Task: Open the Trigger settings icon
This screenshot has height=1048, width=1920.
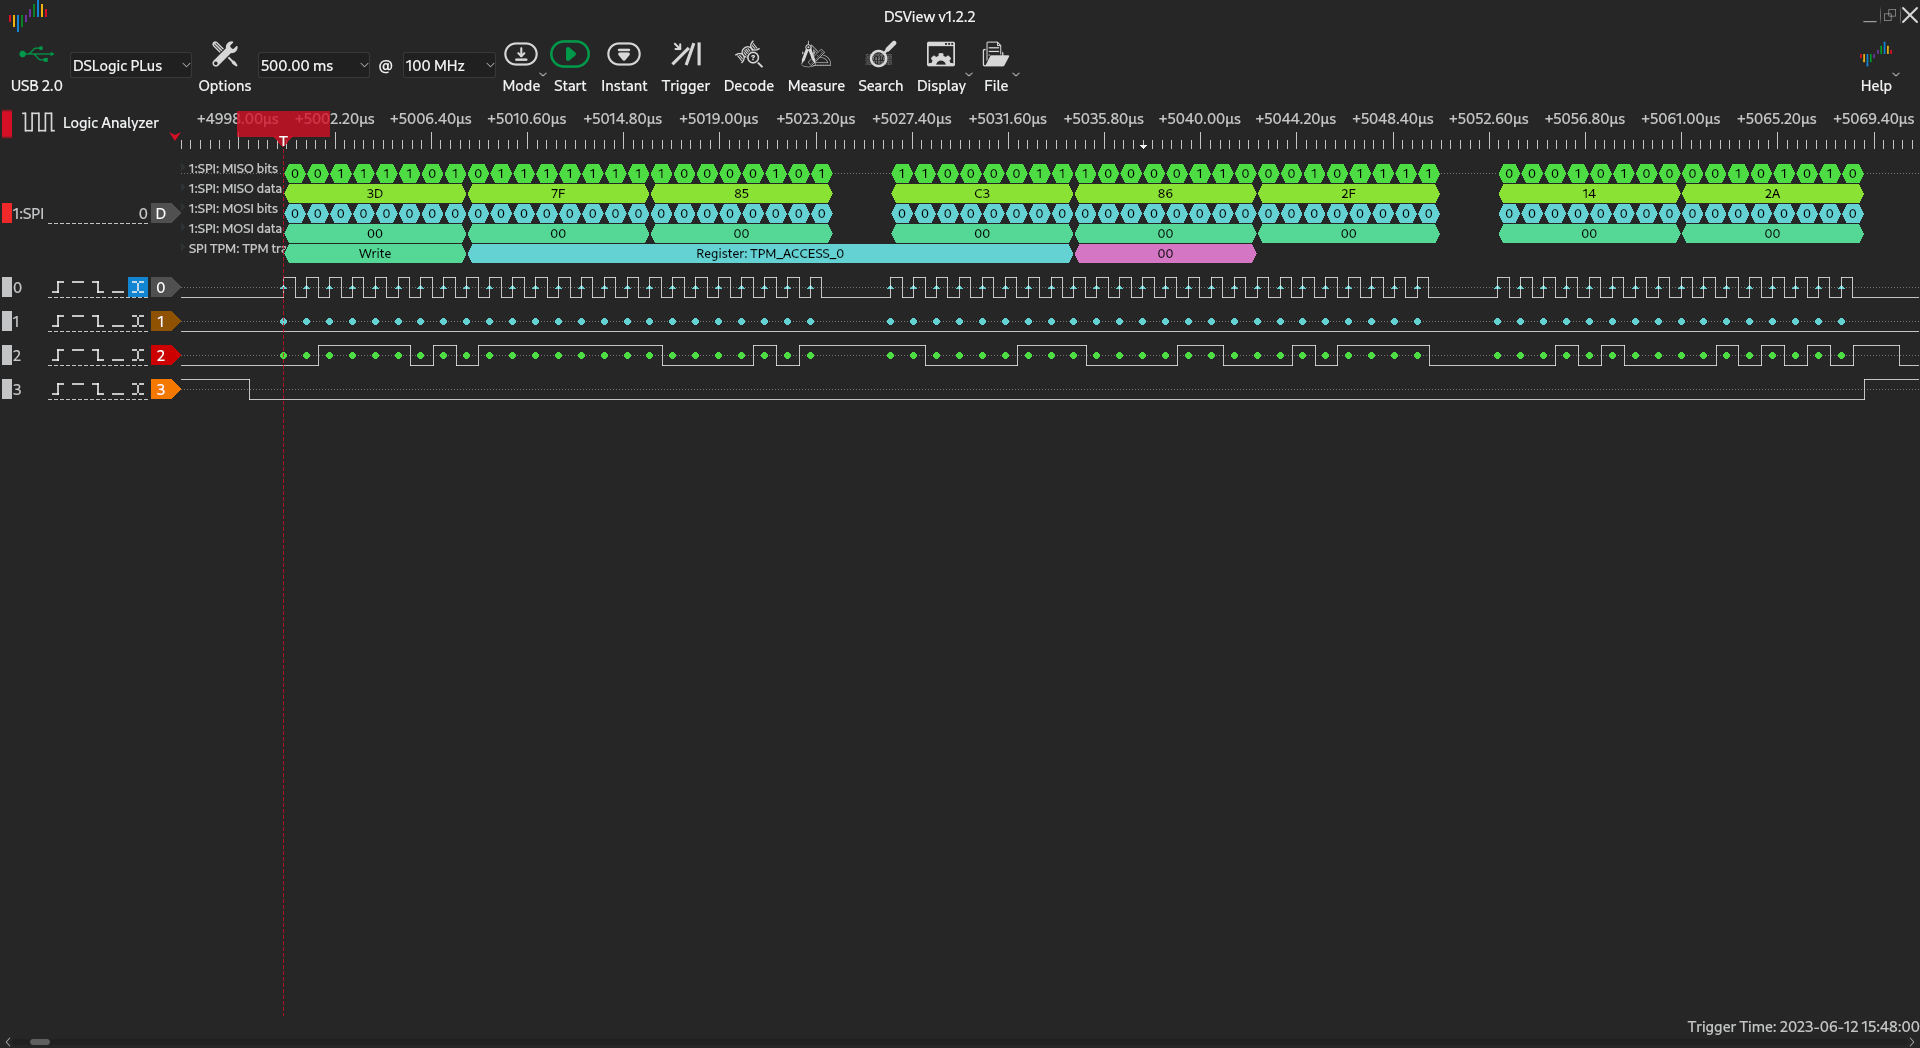Action: pyautogui.click(x=685, y=54)
